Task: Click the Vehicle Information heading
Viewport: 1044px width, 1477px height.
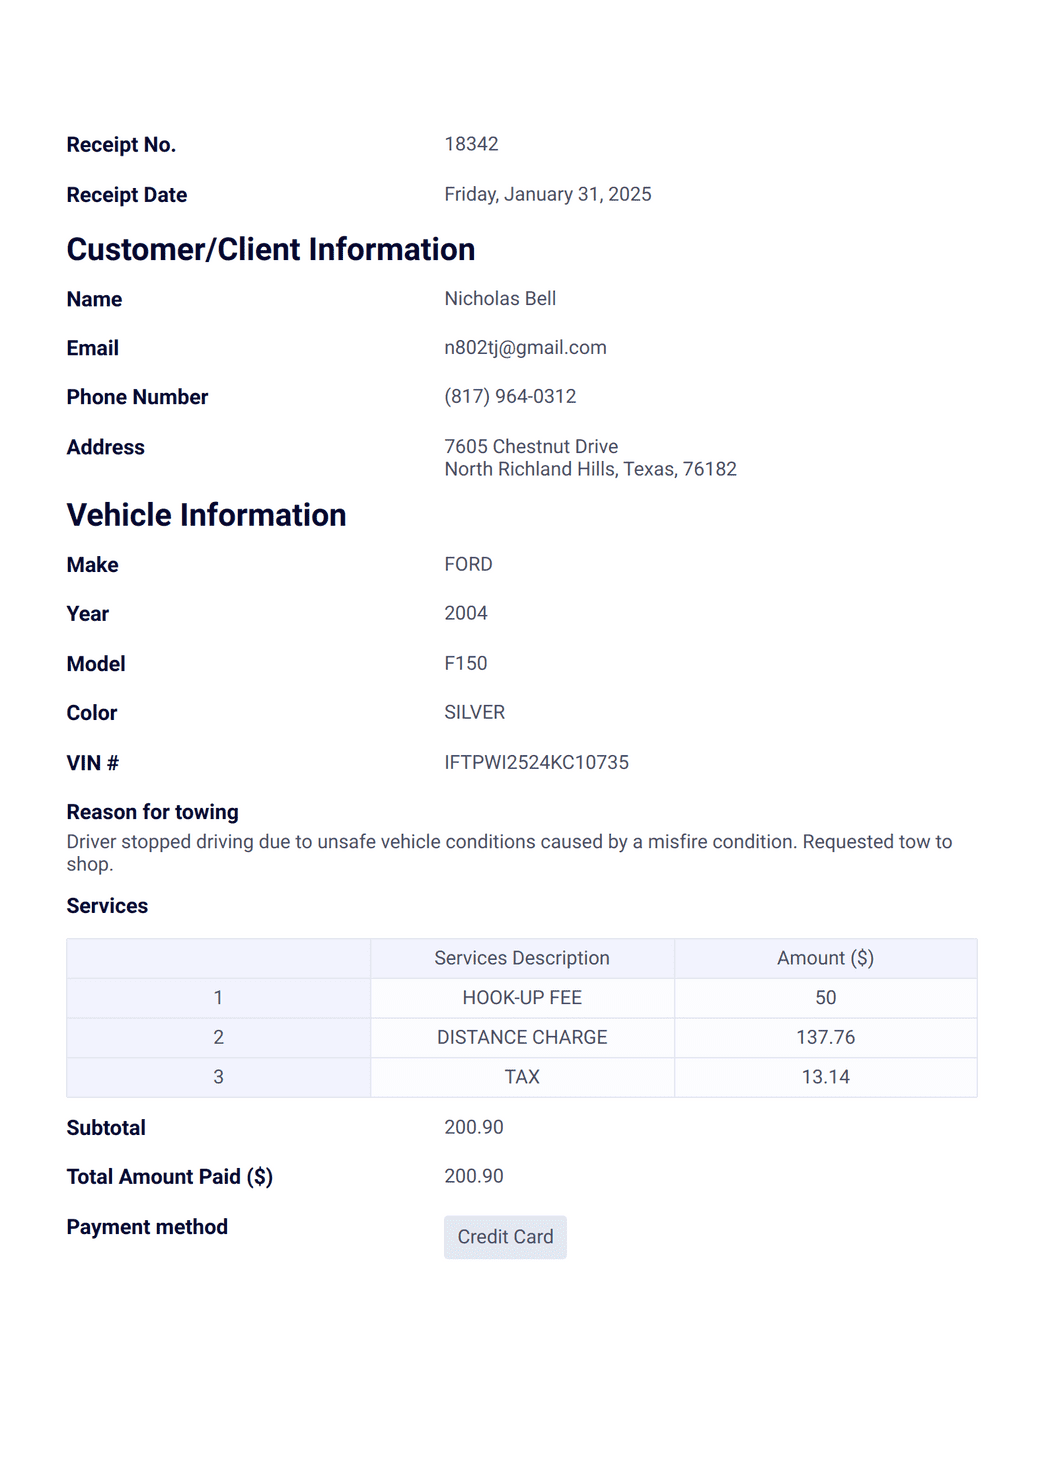Action: 207,515
